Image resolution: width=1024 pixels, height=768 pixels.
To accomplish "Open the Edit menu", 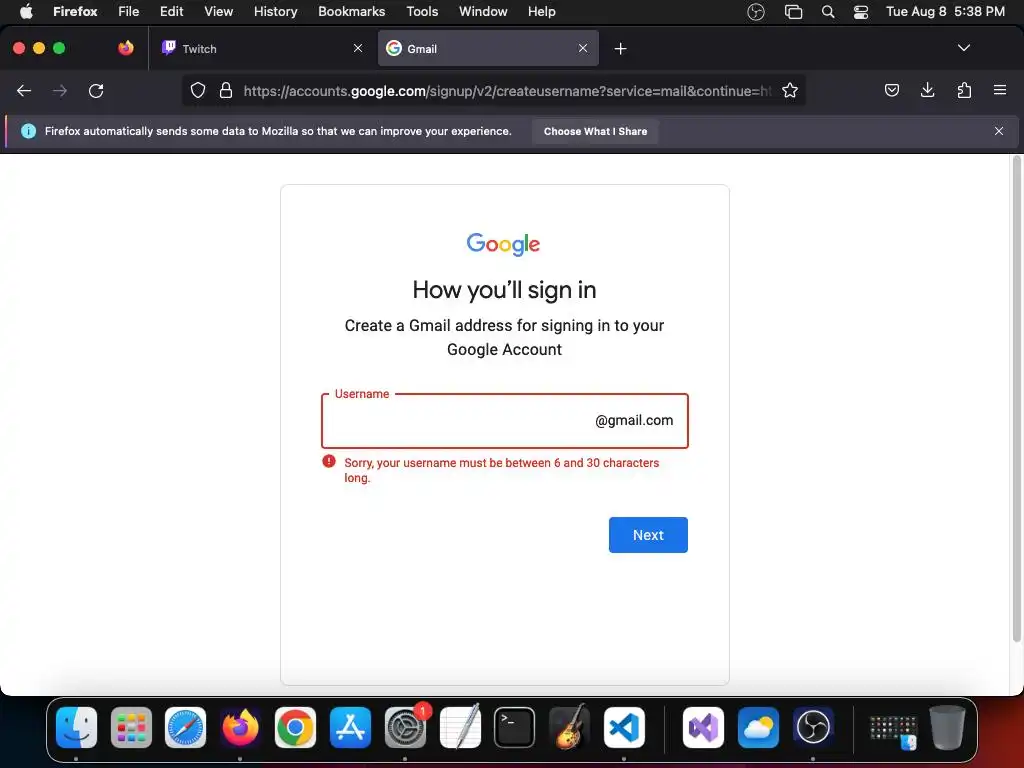I will tap(172, 11).
